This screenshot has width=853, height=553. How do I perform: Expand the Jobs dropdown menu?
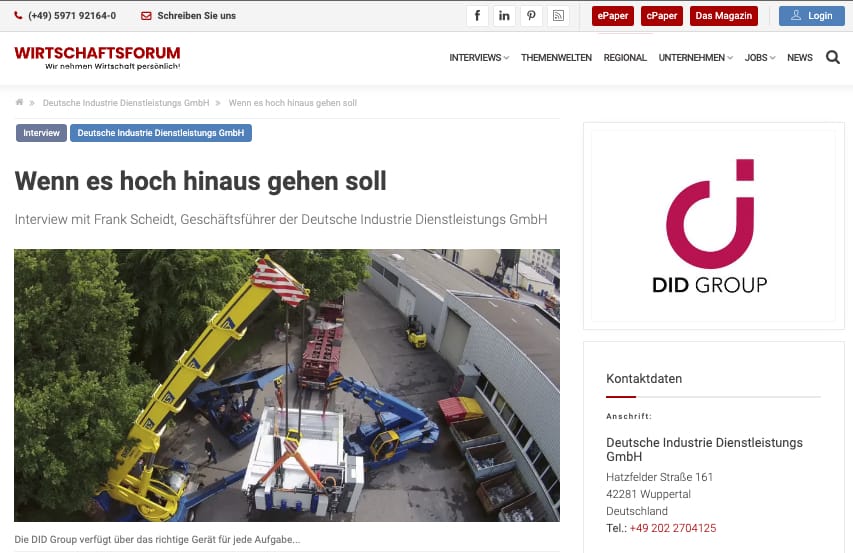tap(759, 58)
